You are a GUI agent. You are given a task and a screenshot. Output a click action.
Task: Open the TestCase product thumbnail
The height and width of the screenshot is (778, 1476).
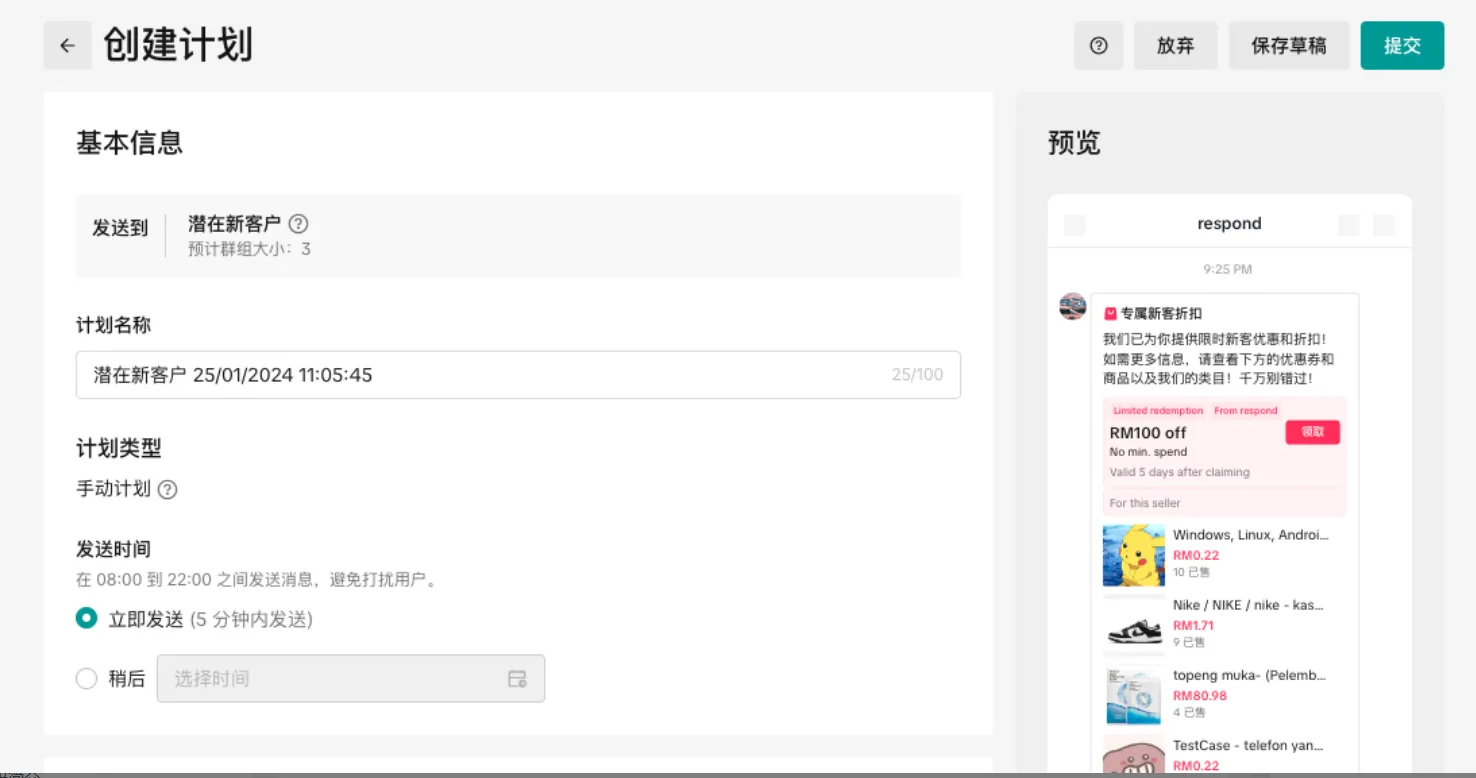tap(1134, 756)
